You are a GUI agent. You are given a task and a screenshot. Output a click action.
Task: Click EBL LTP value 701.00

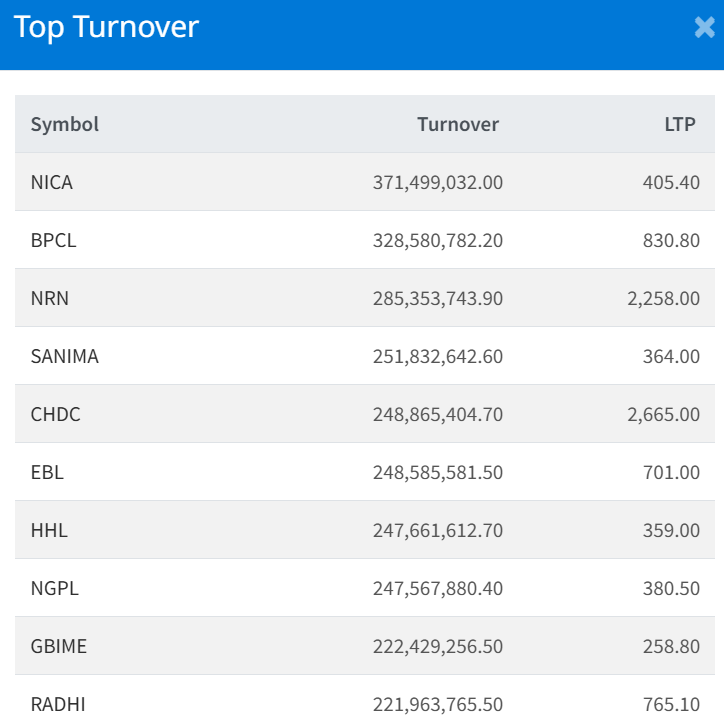671,473
